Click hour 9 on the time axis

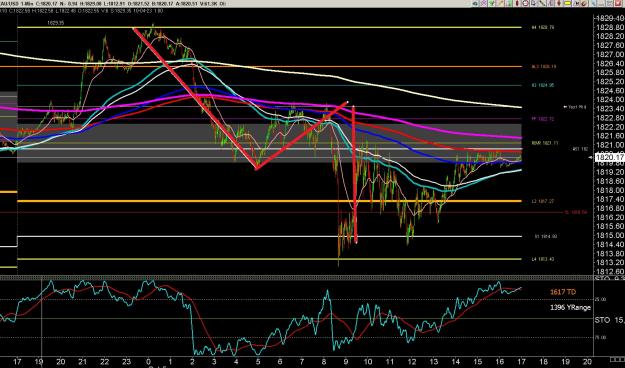346,362
